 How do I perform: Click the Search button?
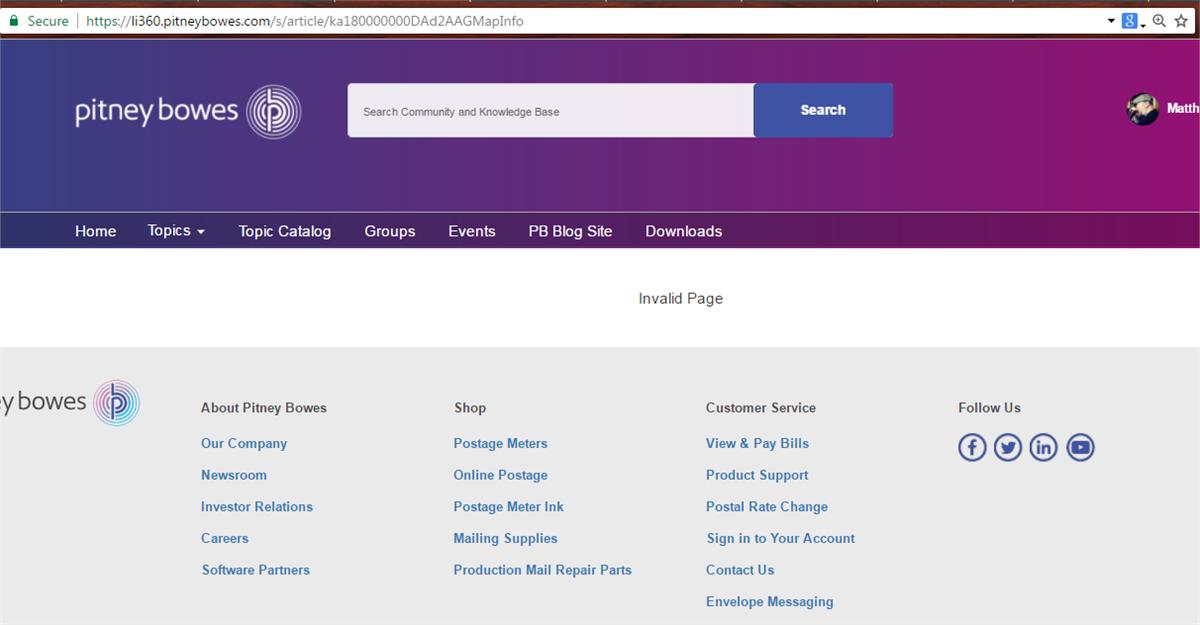(823, 110)
